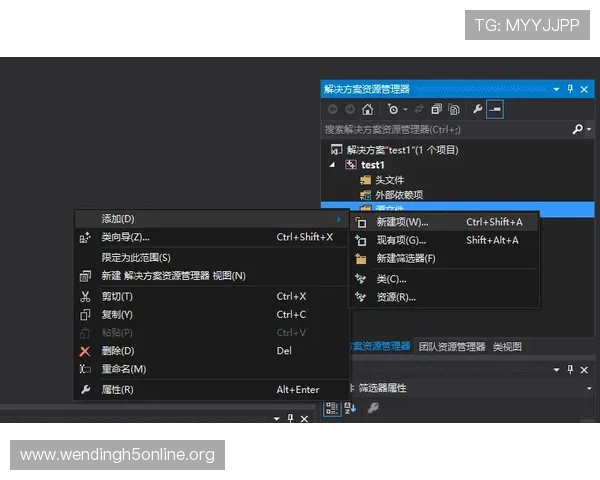Screen dimensions: 600x480
Task: Pin the Solution Explorer panel
Action: (x=570, y=89)
